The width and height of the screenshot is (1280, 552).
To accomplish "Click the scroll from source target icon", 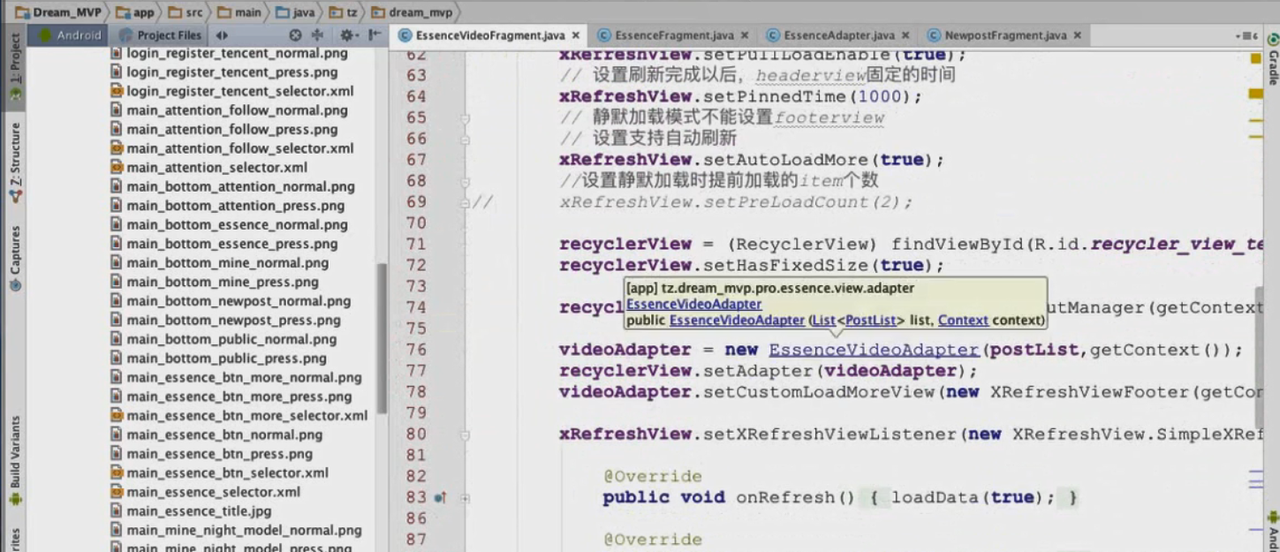I will [x=296, y=35].
